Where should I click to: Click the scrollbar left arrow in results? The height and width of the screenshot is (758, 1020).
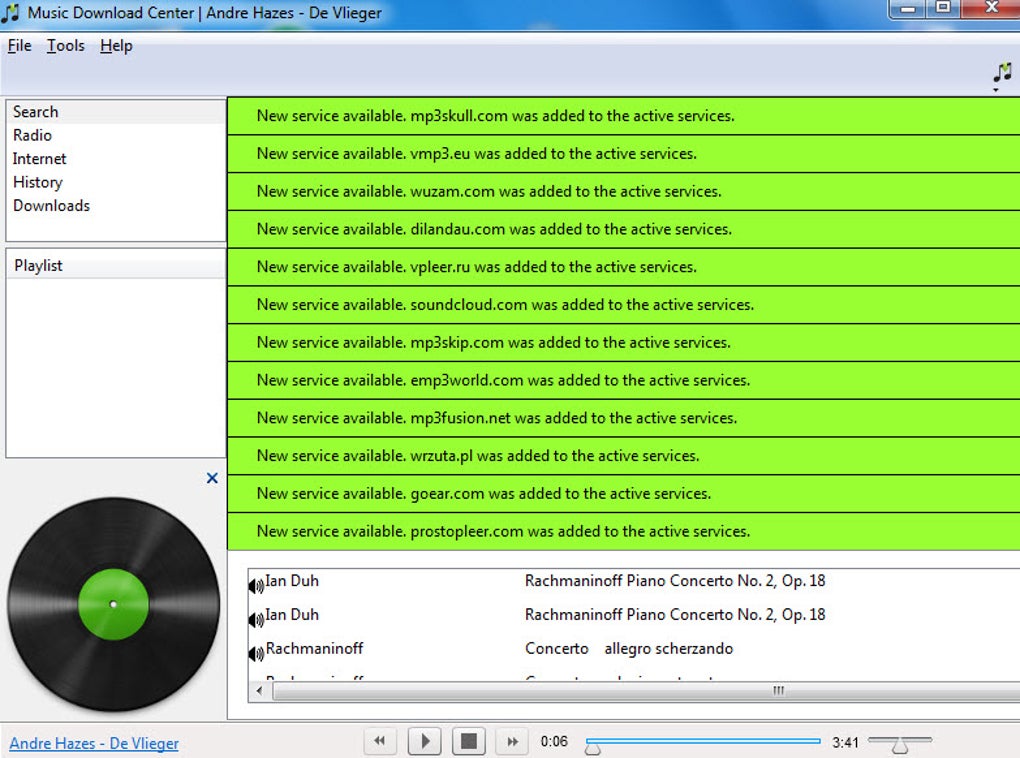[x=260, y=690]
